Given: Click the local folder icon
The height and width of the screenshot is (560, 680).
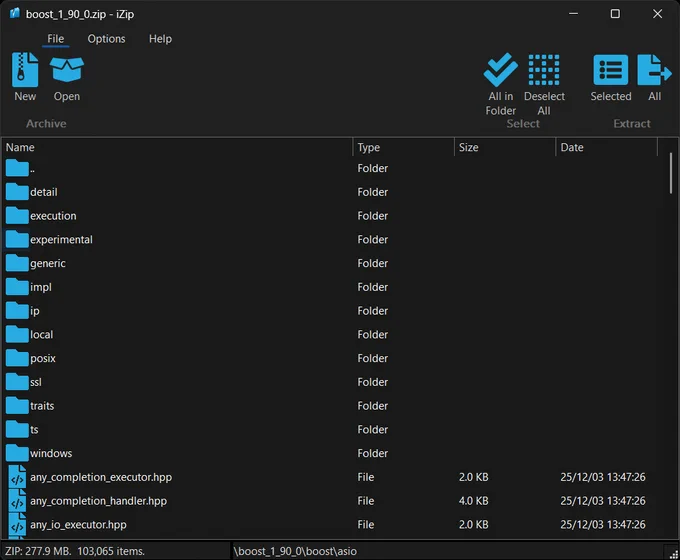Looking at the screenshot, I should click(17, 334).
